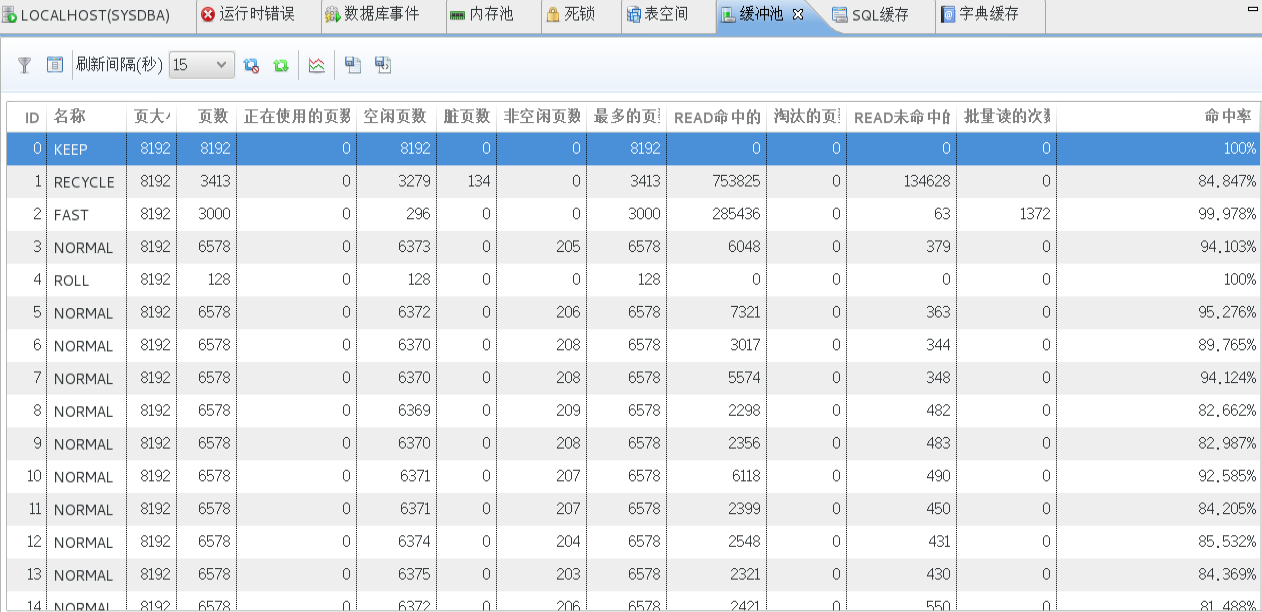Screen dimensions: 1262x612
Task: Click the database icon on the 数据库事件 tab
Action: pyautogui.click(x=331, y=15)
